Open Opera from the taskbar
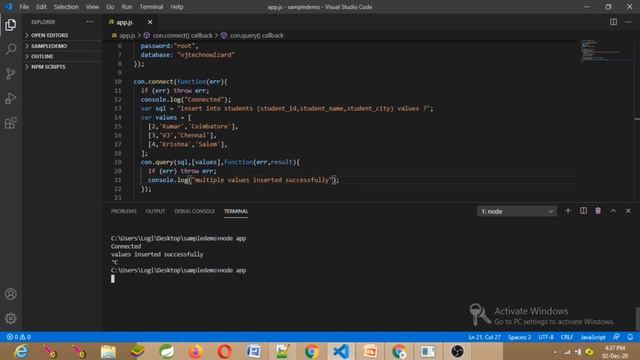This screenshot has height=360, width=640. coord(224,351)
